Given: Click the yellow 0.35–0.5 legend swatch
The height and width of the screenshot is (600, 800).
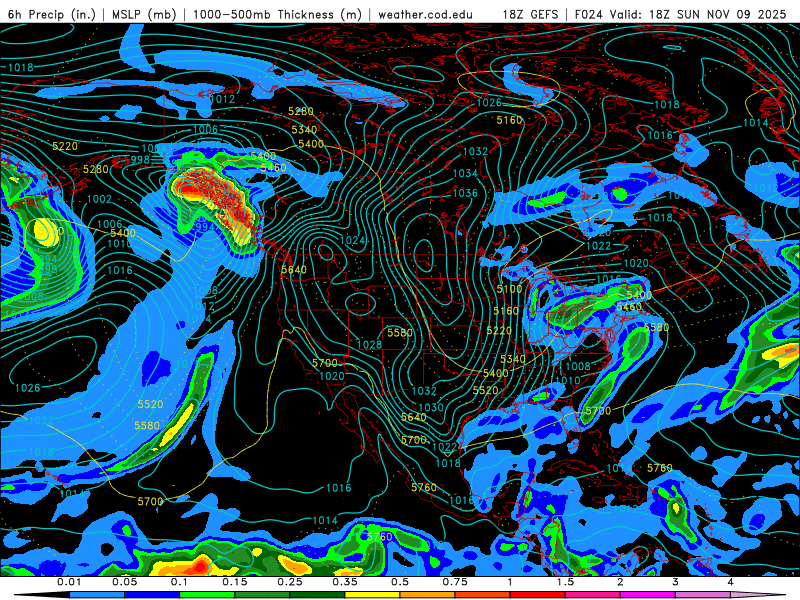Looking at the screenshot, I should 372,595.
